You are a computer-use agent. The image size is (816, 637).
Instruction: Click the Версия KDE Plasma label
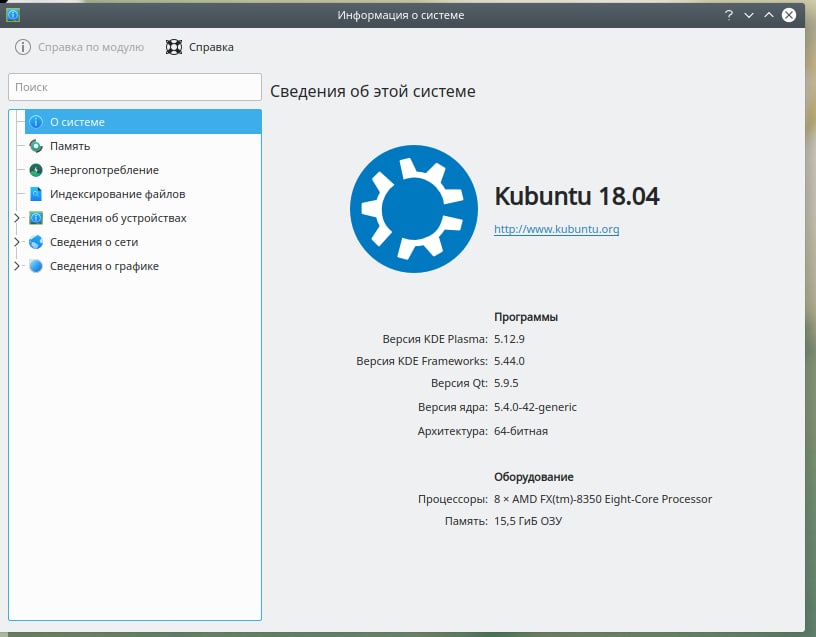tap(435, 339)
